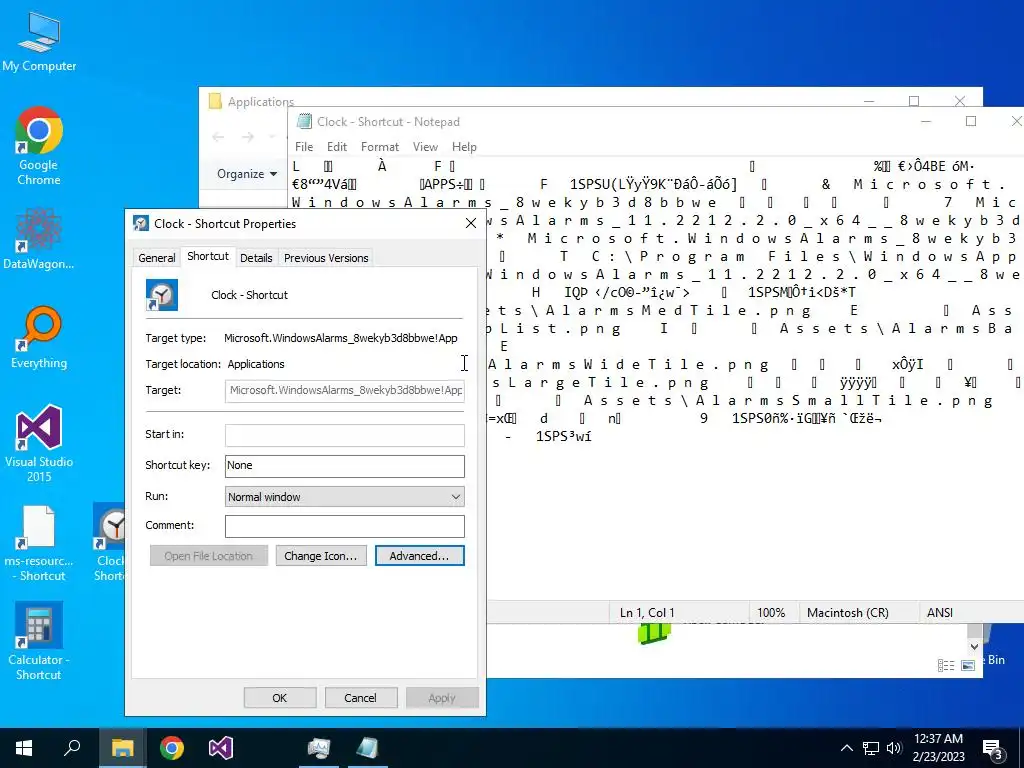The height and width of the screenshot is (768, 1024).
Task: Open Advanced shortcut settings
Action: [419, 556]
